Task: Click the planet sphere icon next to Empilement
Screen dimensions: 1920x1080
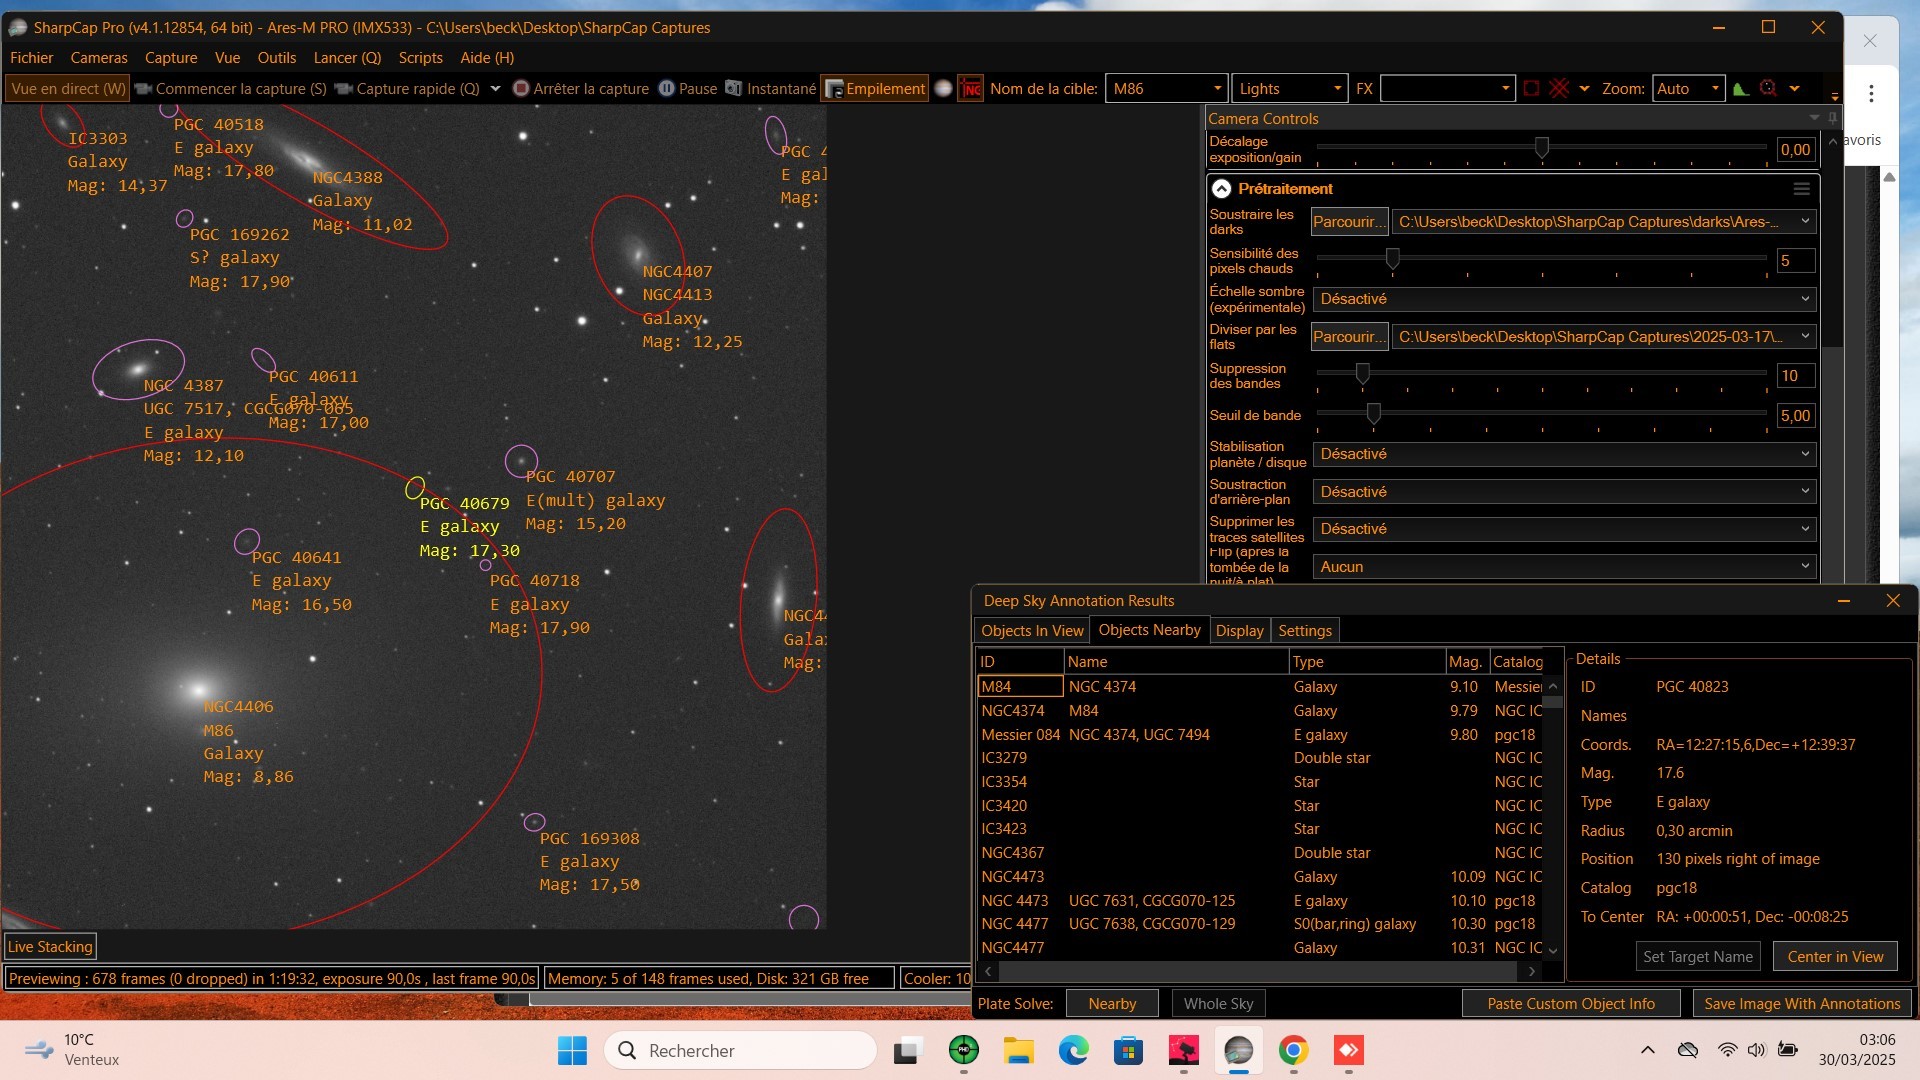Action: [943, 89]
